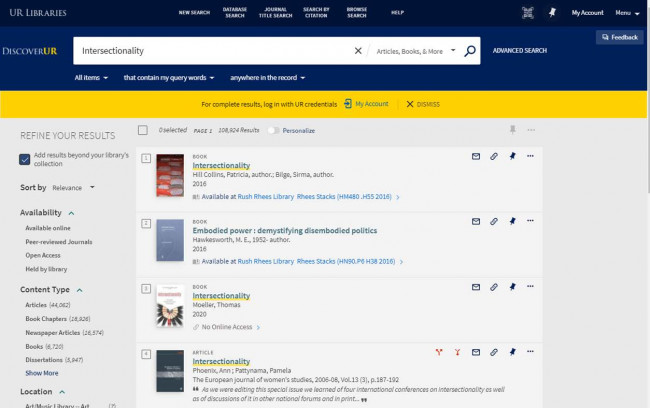Open Browse Search in top menu

(356, 12)
